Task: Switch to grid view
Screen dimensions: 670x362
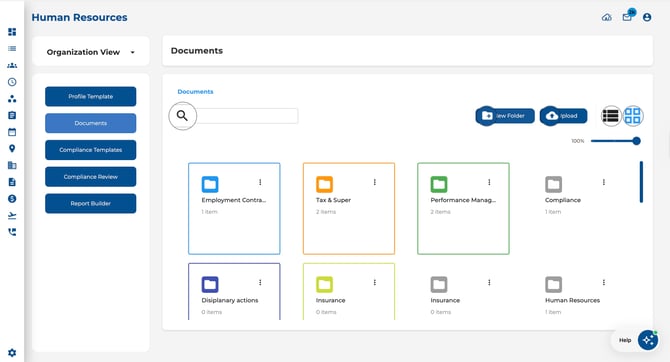Action: pos(633,116)
